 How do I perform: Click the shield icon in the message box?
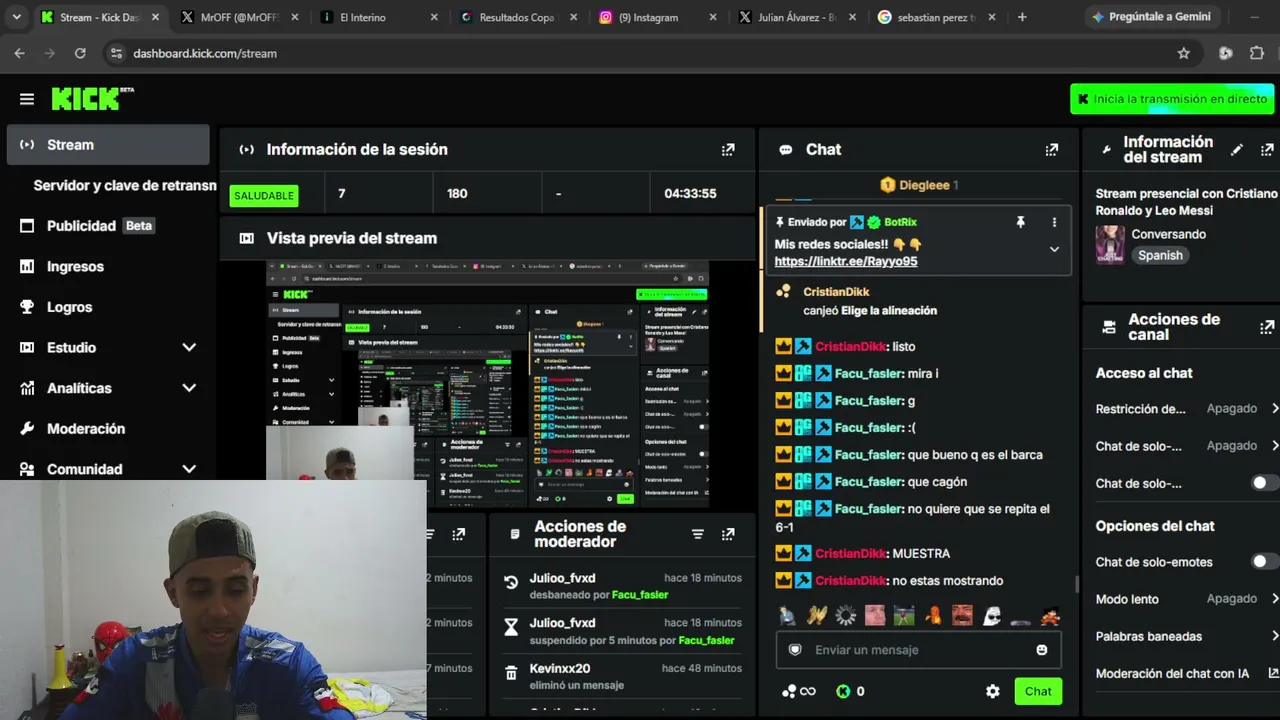click(795, 650)
